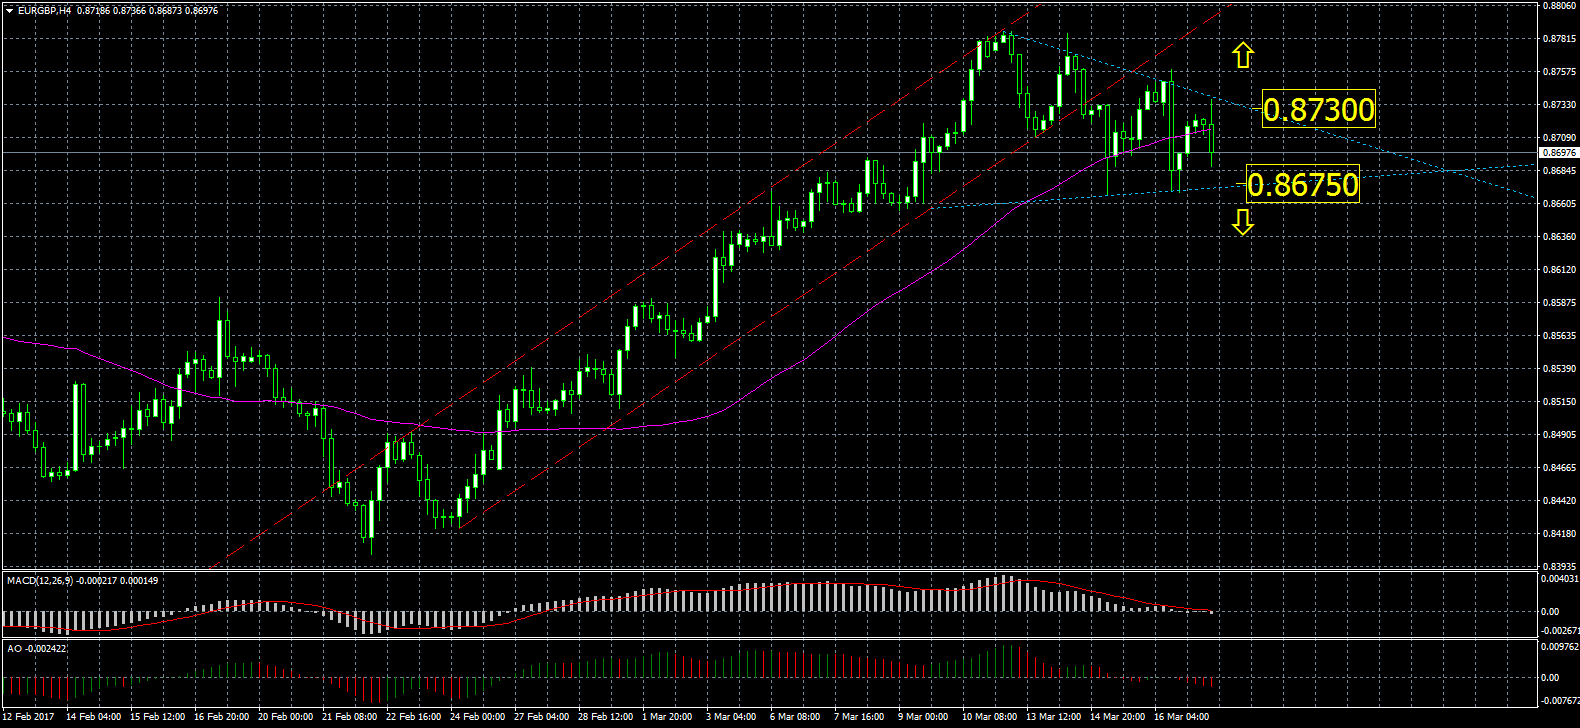Image resolution: width=1580 pixels, height=728 pixels.
Task: Click the 12 Feb 2017 date label
Action: pos(29,717)
